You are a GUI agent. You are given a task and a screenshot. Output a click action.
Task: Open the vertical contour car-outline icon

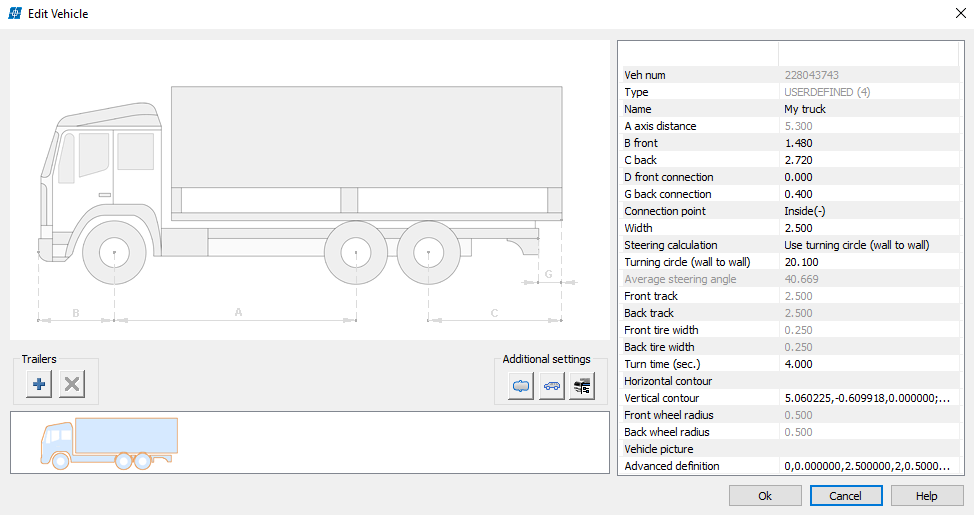pos(551,385)
